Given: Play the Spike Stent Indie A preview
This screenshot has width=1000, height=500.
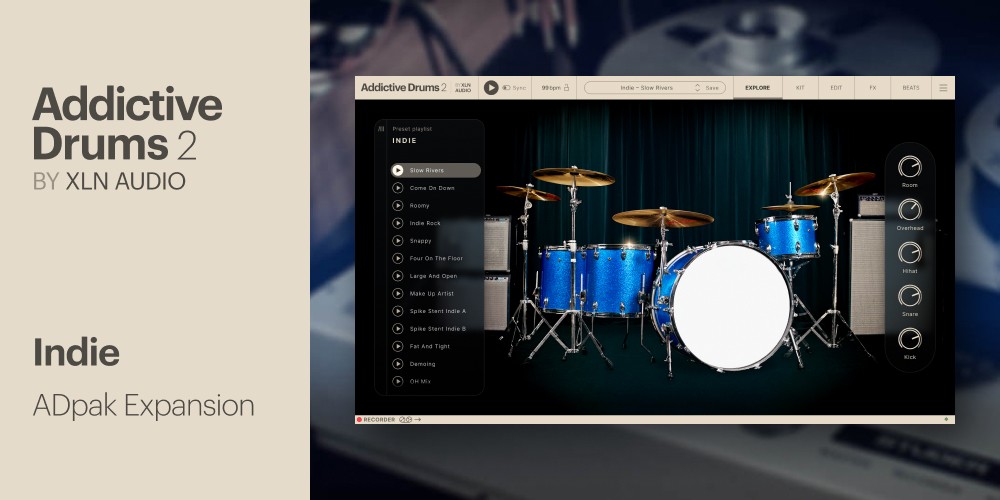Looking at the screenshot, I should click(x=397, y=311).
